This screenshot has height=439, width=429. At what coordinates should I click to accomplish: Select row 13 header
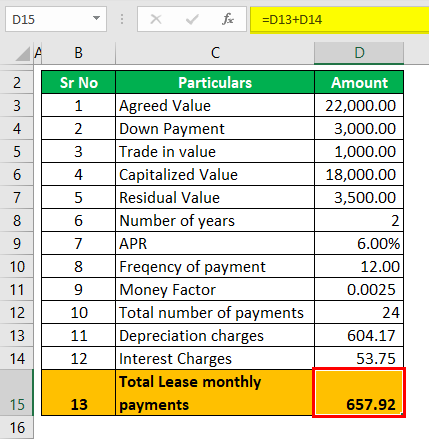tap(17, 335)
